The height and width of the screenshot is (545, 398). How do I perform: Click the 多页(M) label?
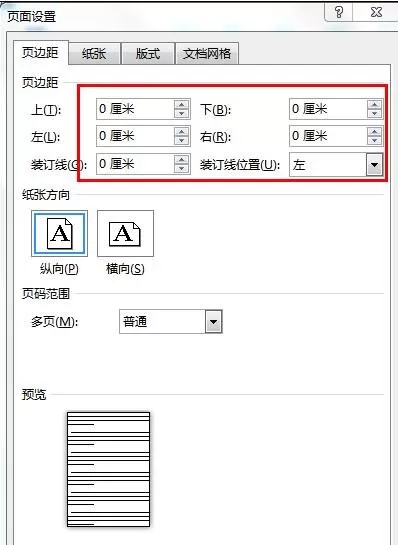click(x=55, y=322)
